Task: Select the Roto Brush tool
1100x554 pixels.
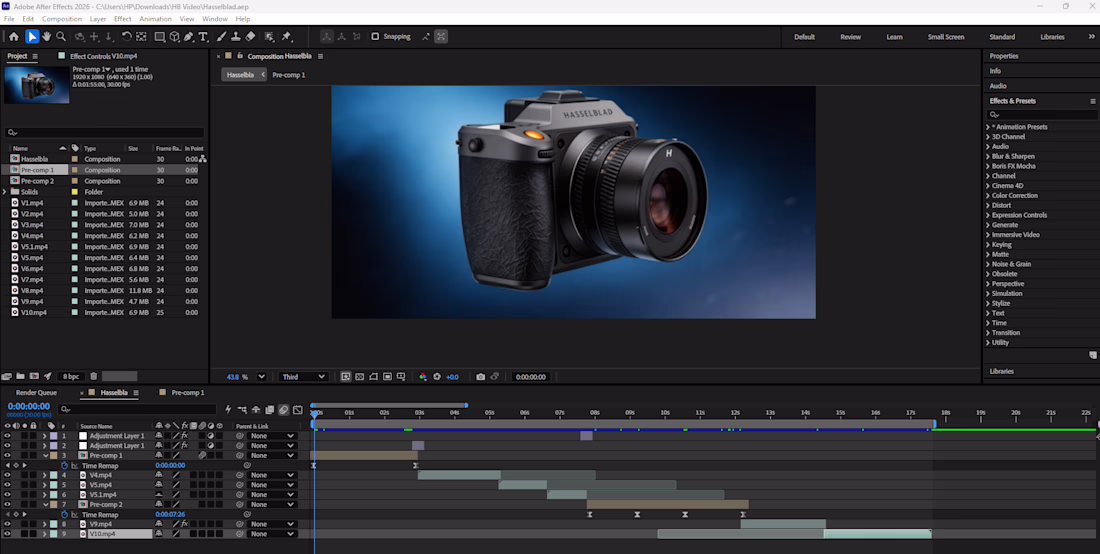Action: (269, 36)
